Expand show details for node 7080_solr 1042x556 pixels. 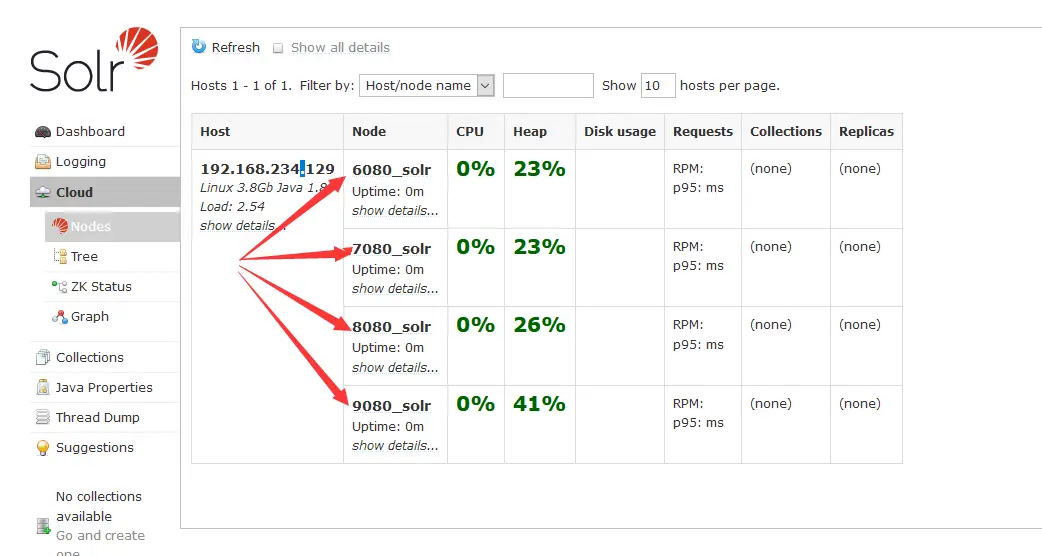[x=395, y=288]
